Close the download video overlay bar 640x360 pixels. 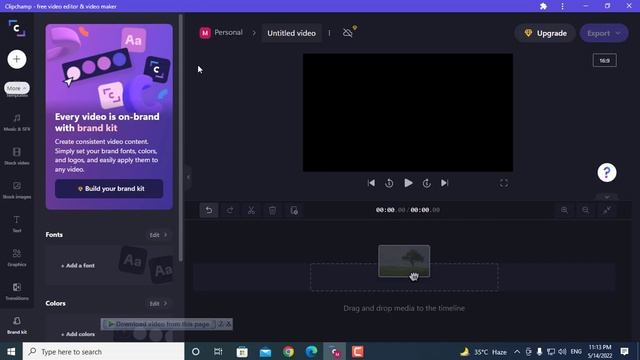click(x=229, y=324)
